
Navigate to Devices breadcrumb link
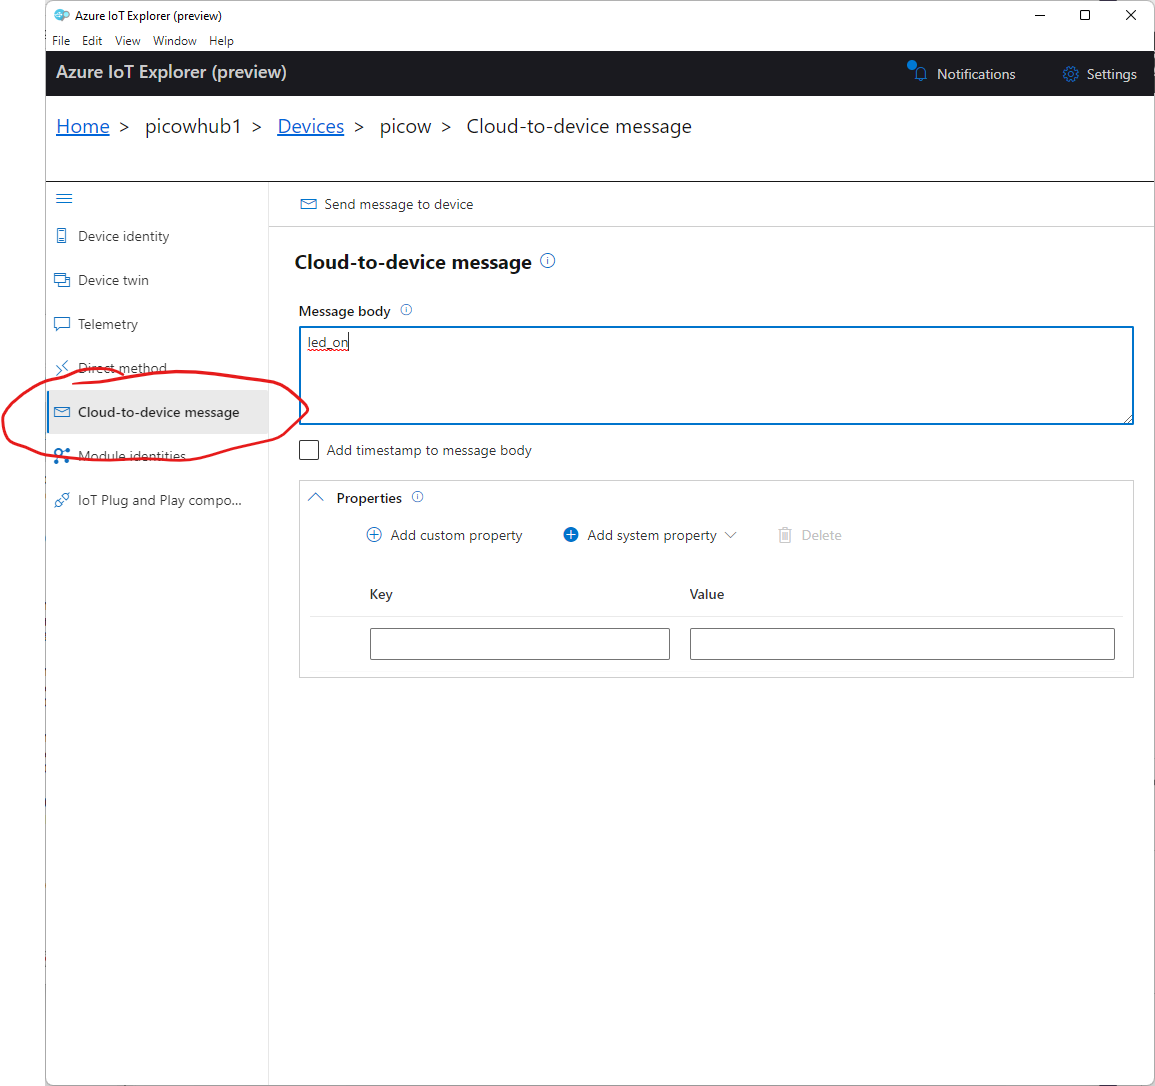[x=311, y=127]
